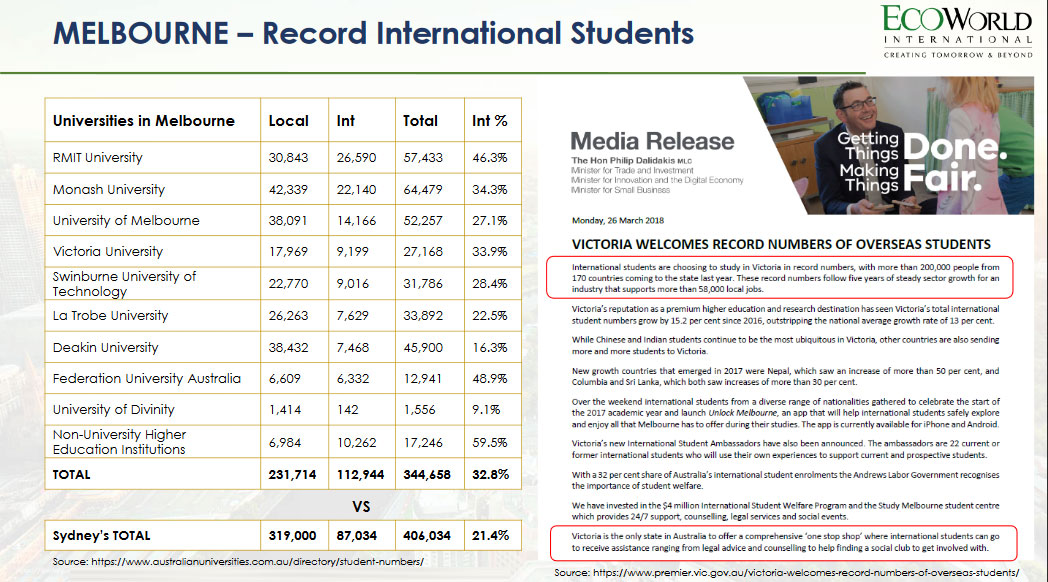Select the 'La Trobe University' row name
Screen dimensions: 1048x582
pyautogui.click(x=110, y=315)
